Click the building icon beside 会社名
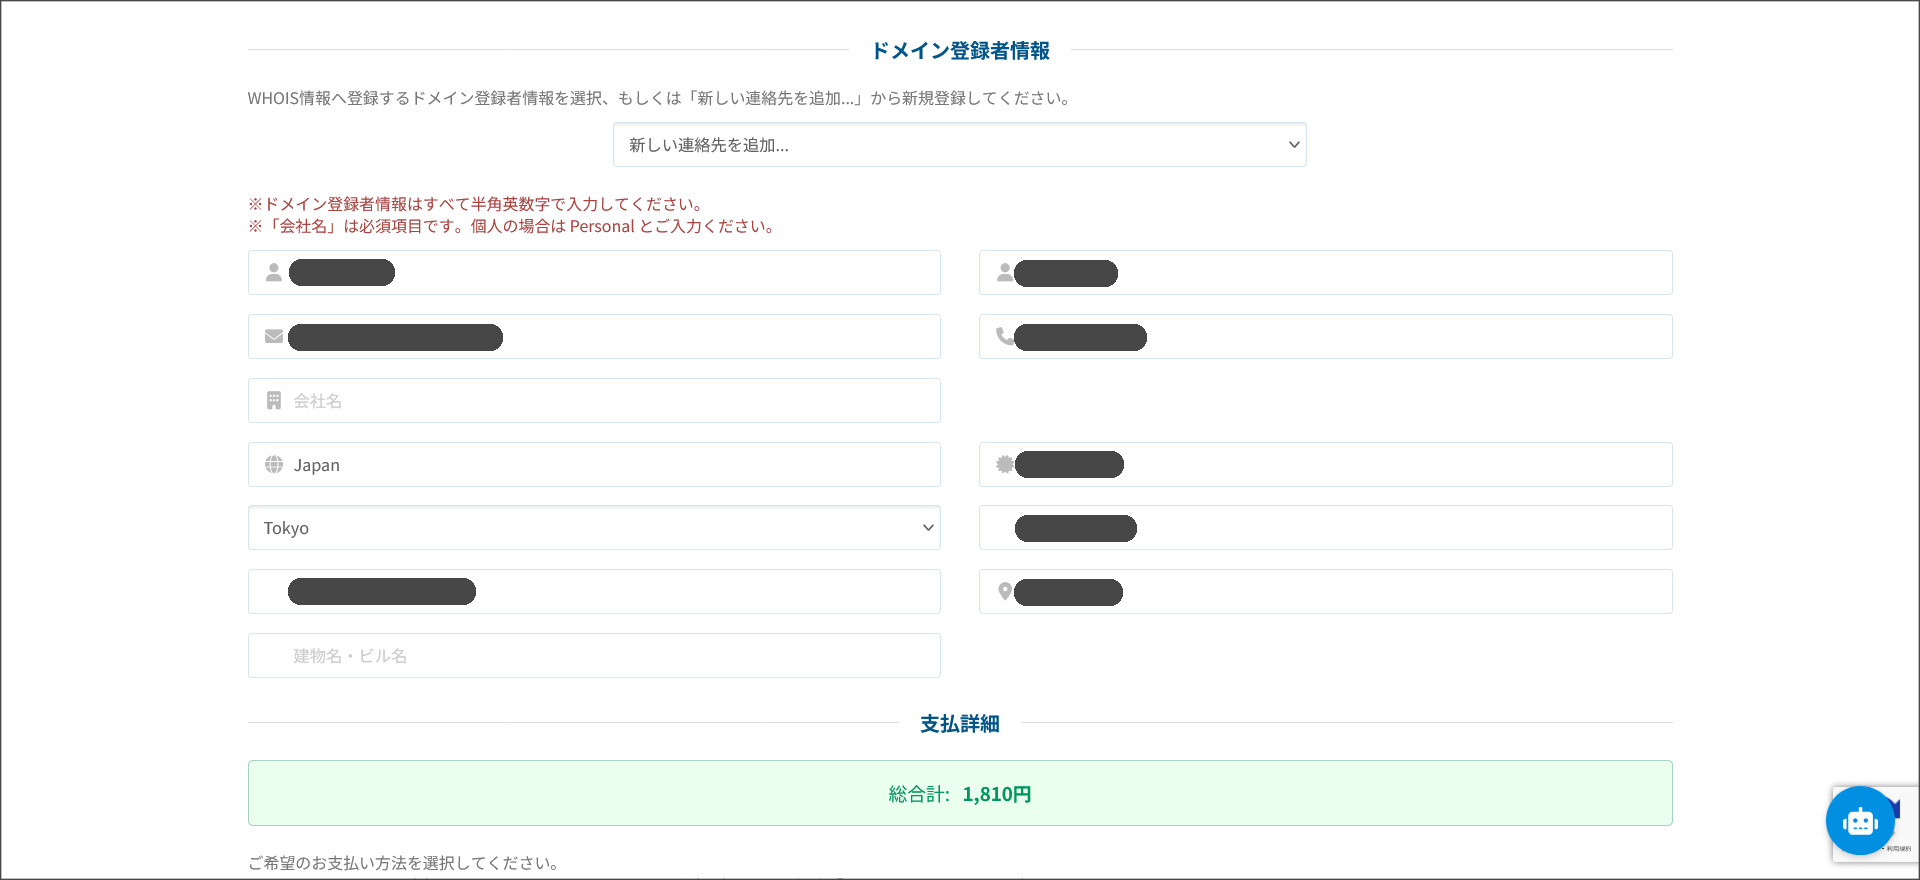This screenshot has height=880, width=1920. [x=273, y=400]
